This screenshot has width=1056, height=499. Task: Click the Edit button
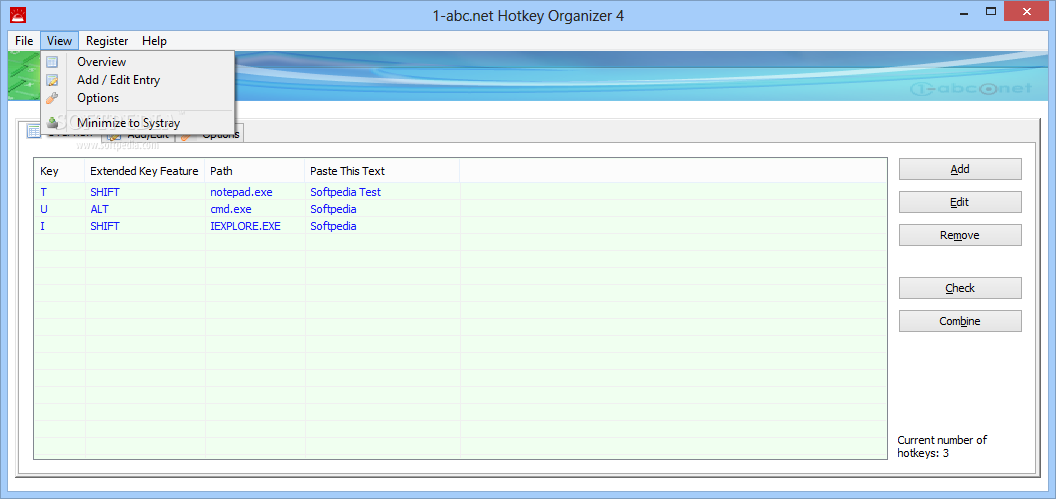pos(960,202)
